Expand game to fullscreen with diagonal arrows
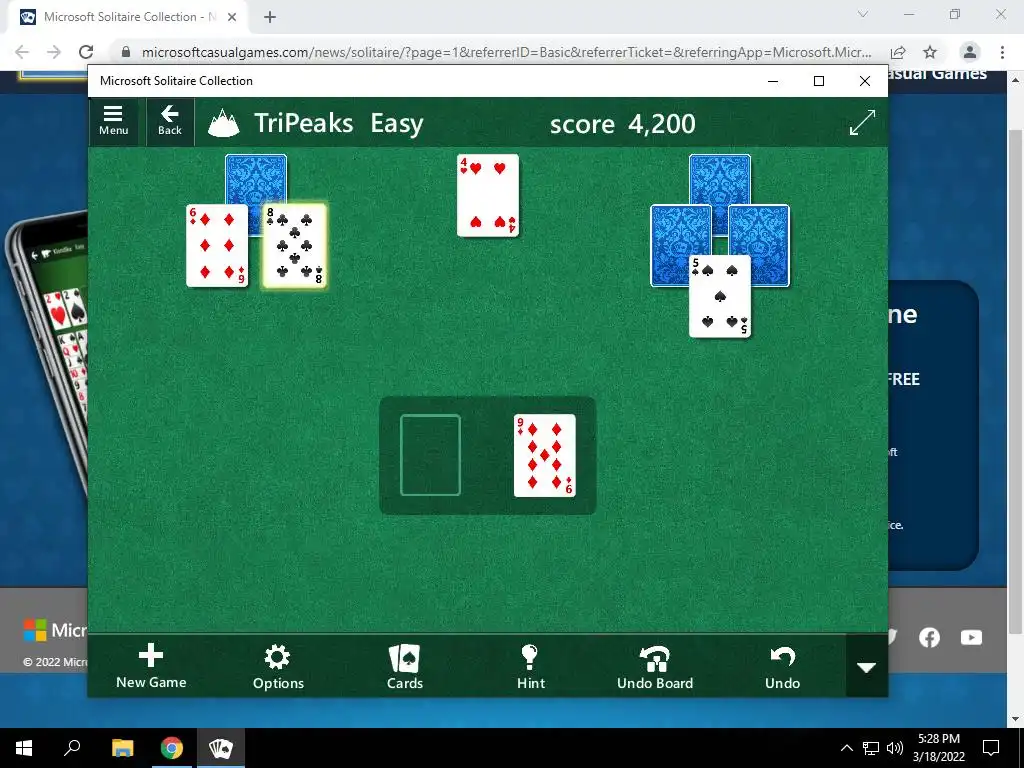Image resolution: width=1024 pixels, height=768 pixels. (x=862, y=123)
